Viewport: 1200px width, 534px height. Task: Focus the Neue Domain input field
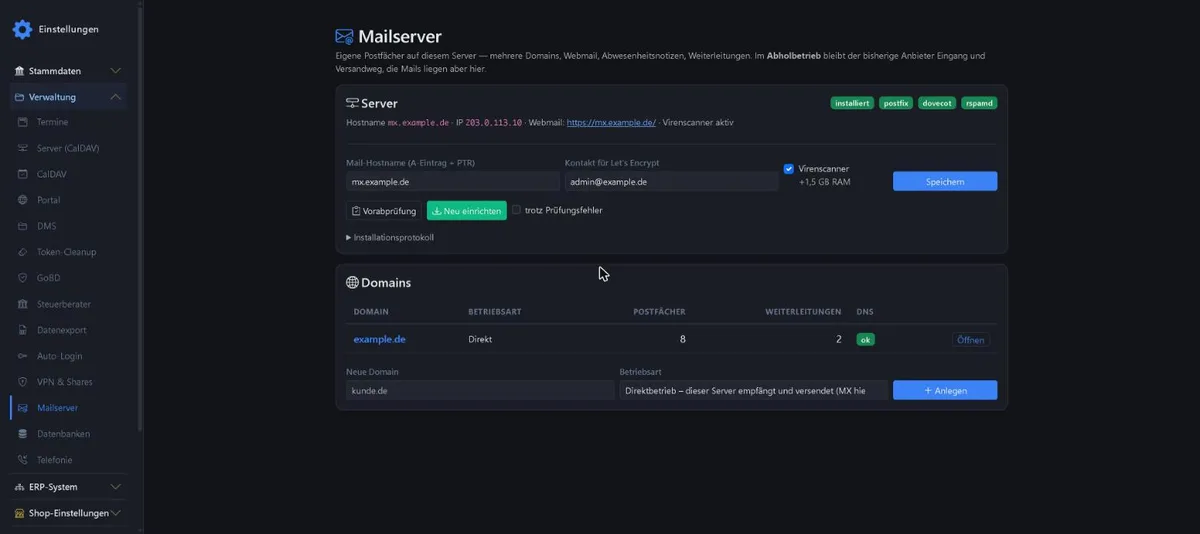point(480,390)
